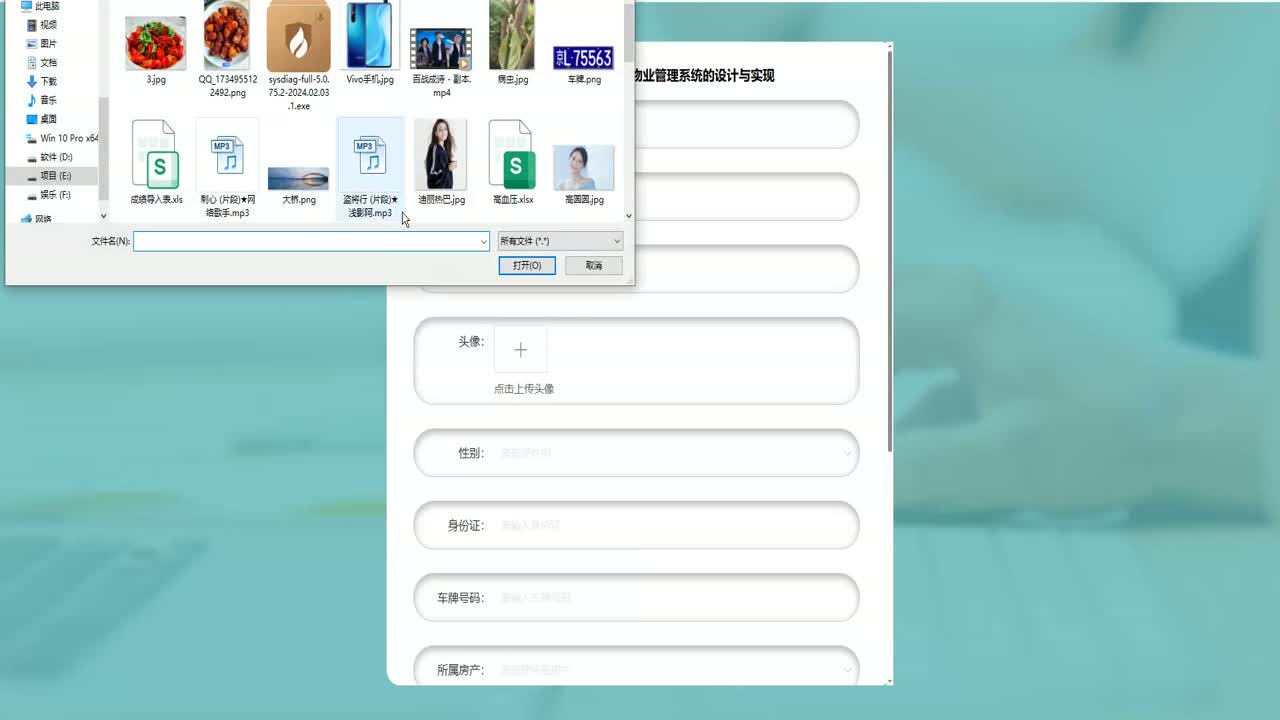
Task: Open 音乐 folder in sidebar
Action: 48,100
